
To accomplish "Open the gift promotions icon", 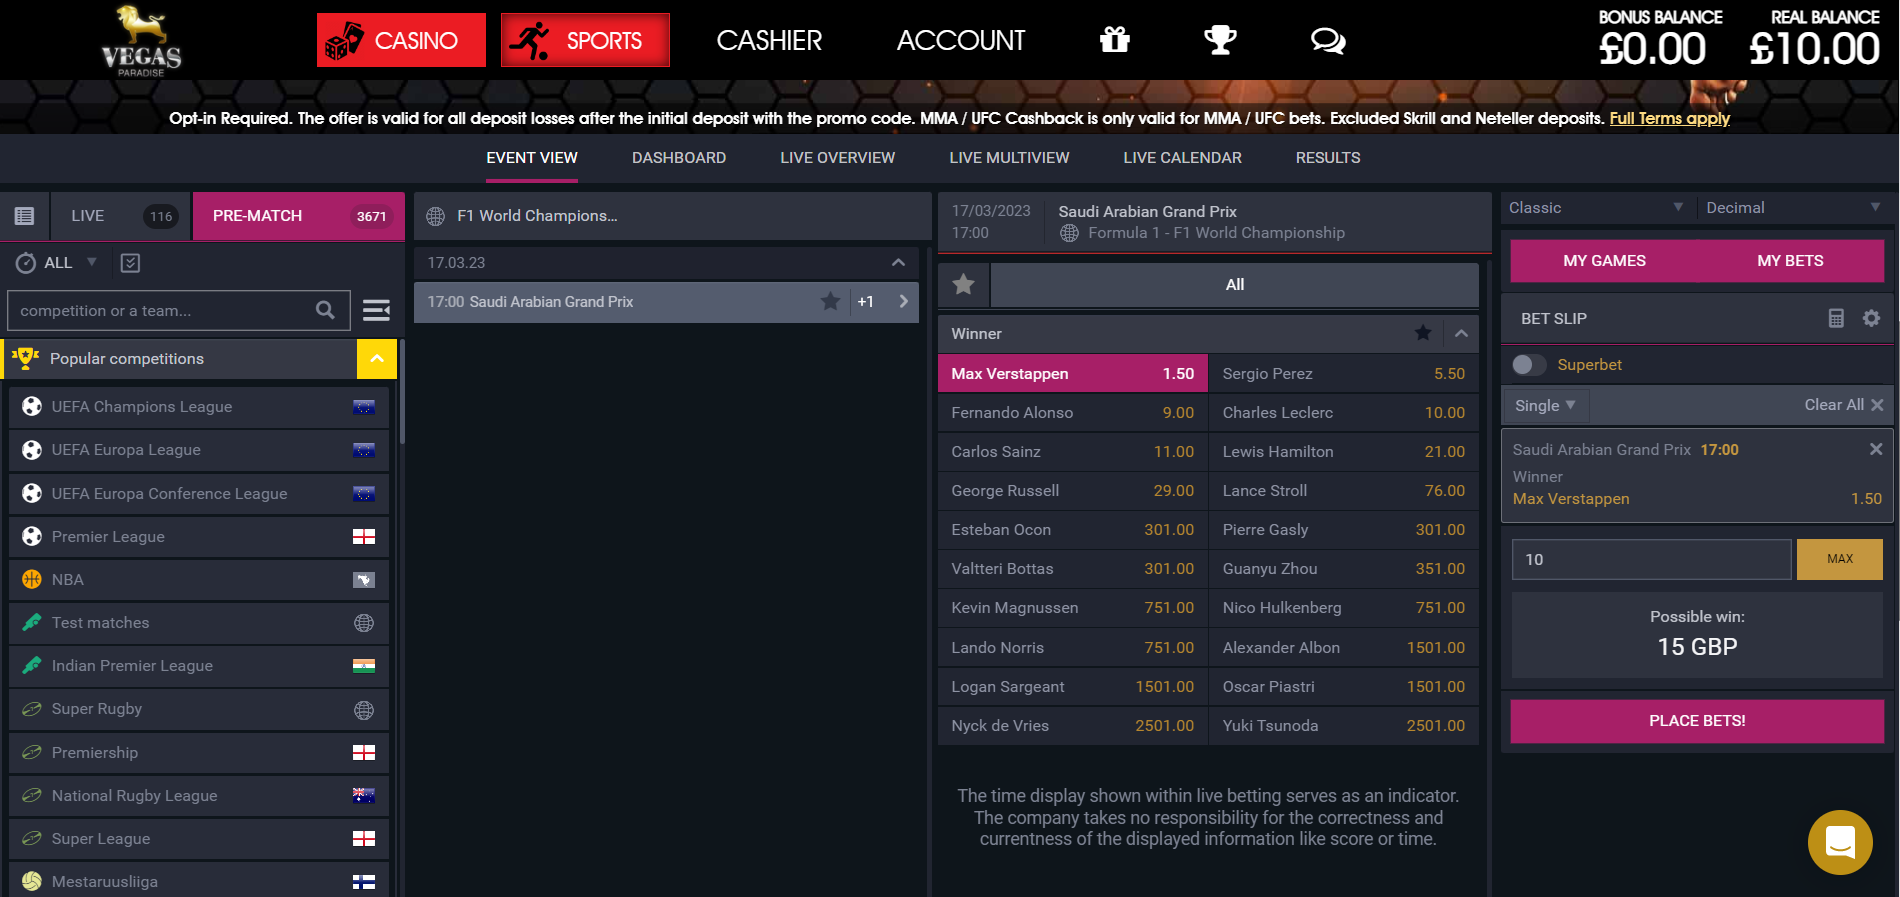I will coord(1115,40).
